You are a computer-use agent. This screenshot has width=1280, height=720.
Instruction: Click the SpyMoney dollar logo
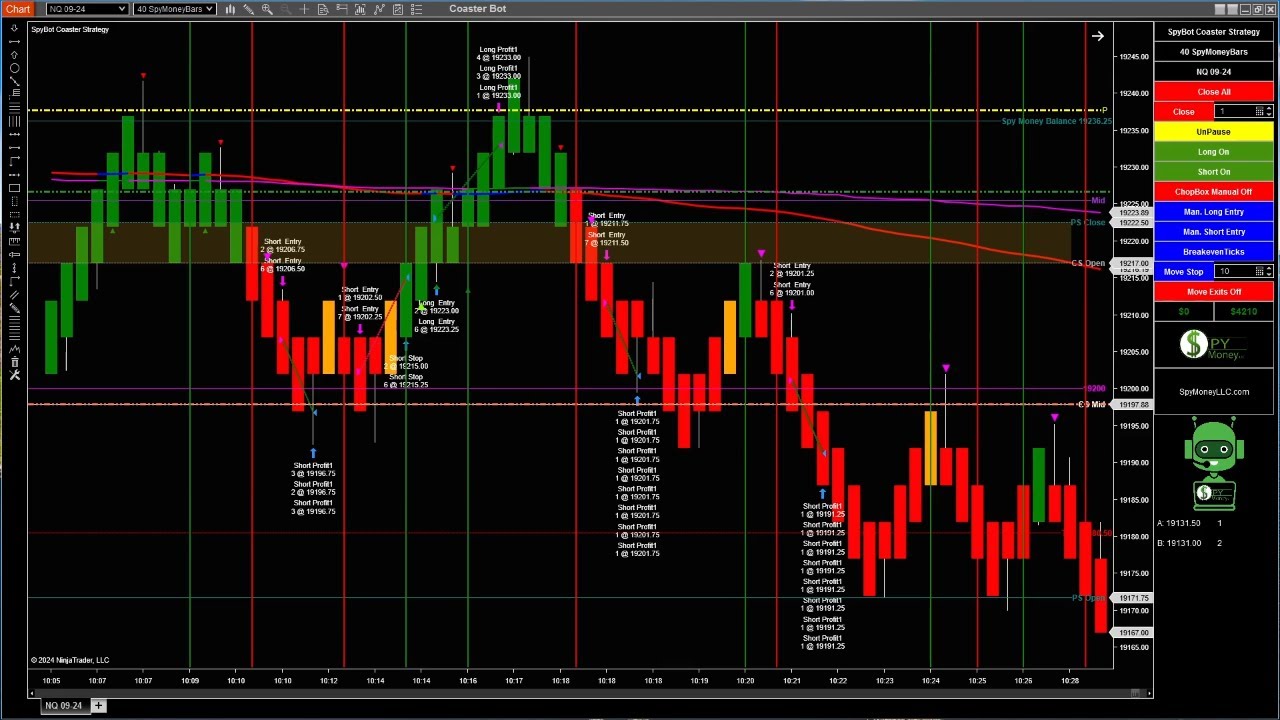point(1213,347)
